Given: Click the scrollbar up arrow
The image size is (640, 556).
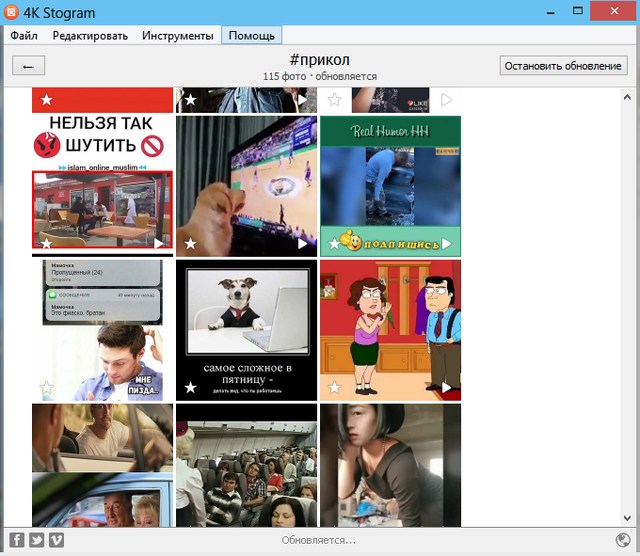Looking at the screenshot, I should [x=626, y=96].
